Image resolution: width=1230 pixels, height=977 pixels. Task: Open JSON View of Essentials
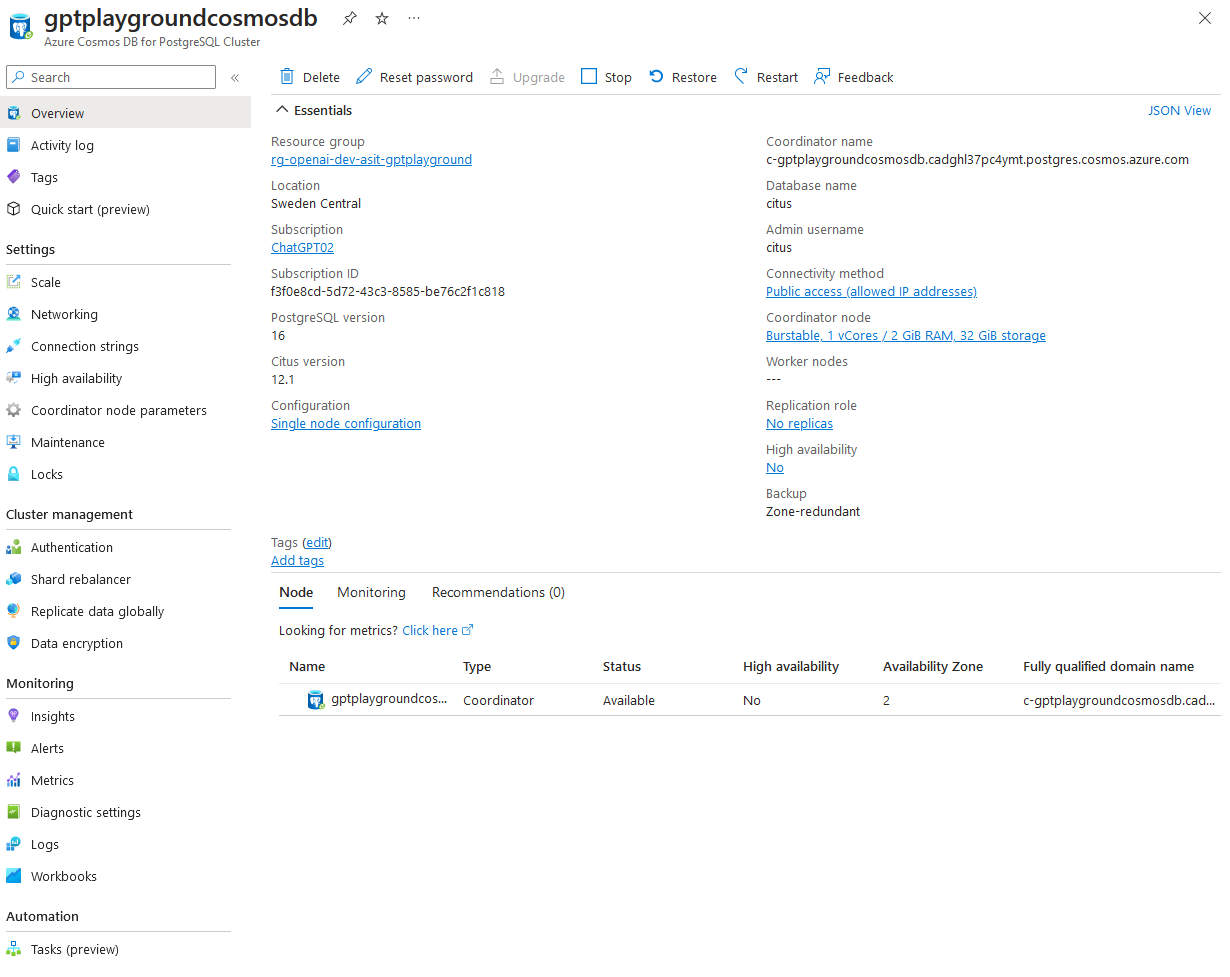point(1179,110)
